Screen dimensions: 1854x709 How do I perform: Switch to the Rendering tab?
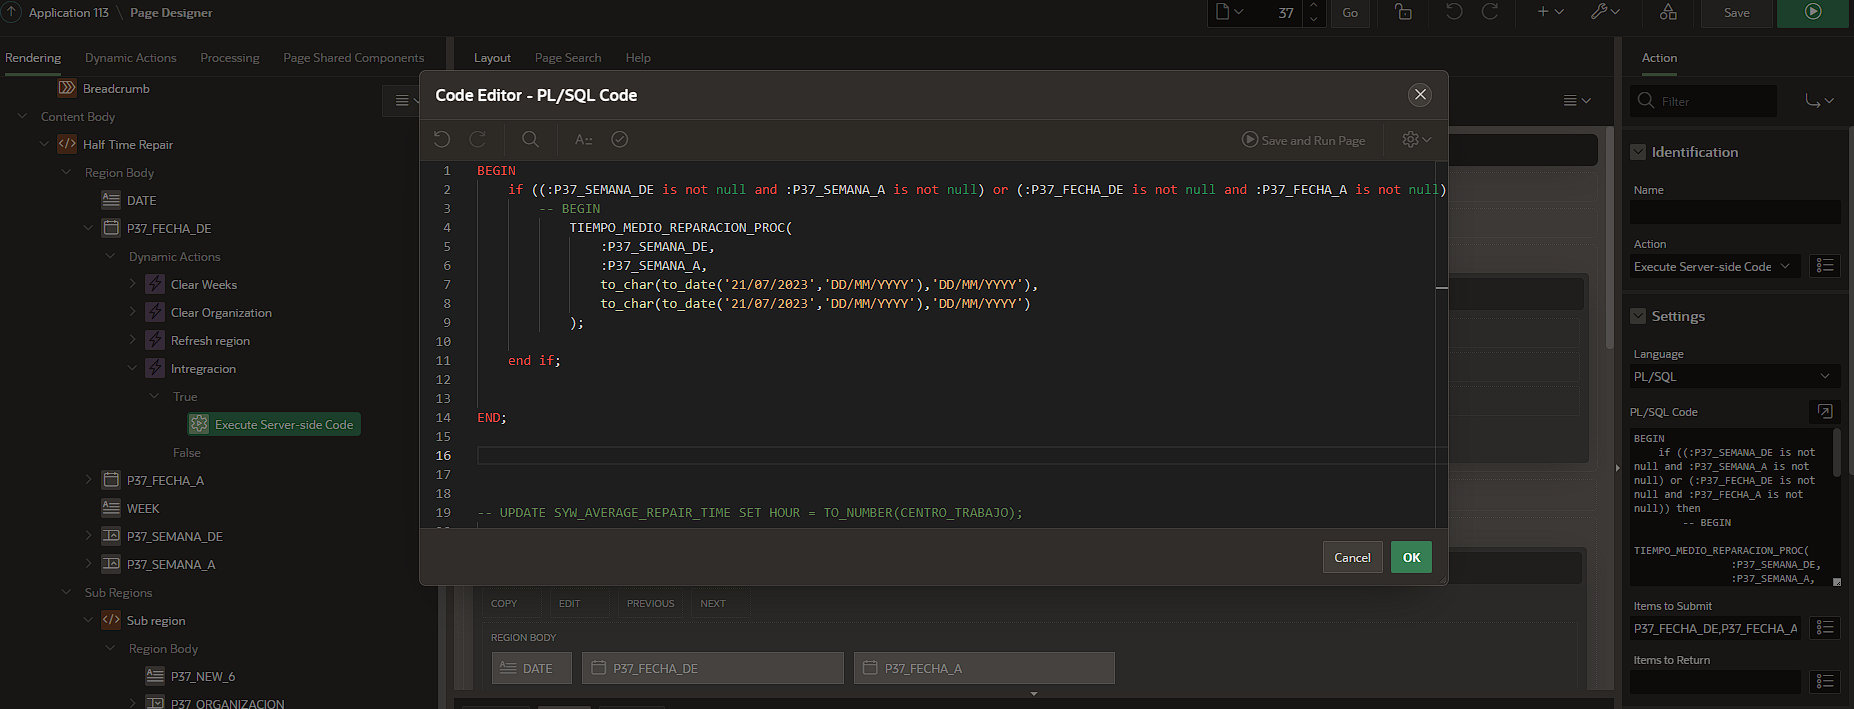(x=33, y=58)
